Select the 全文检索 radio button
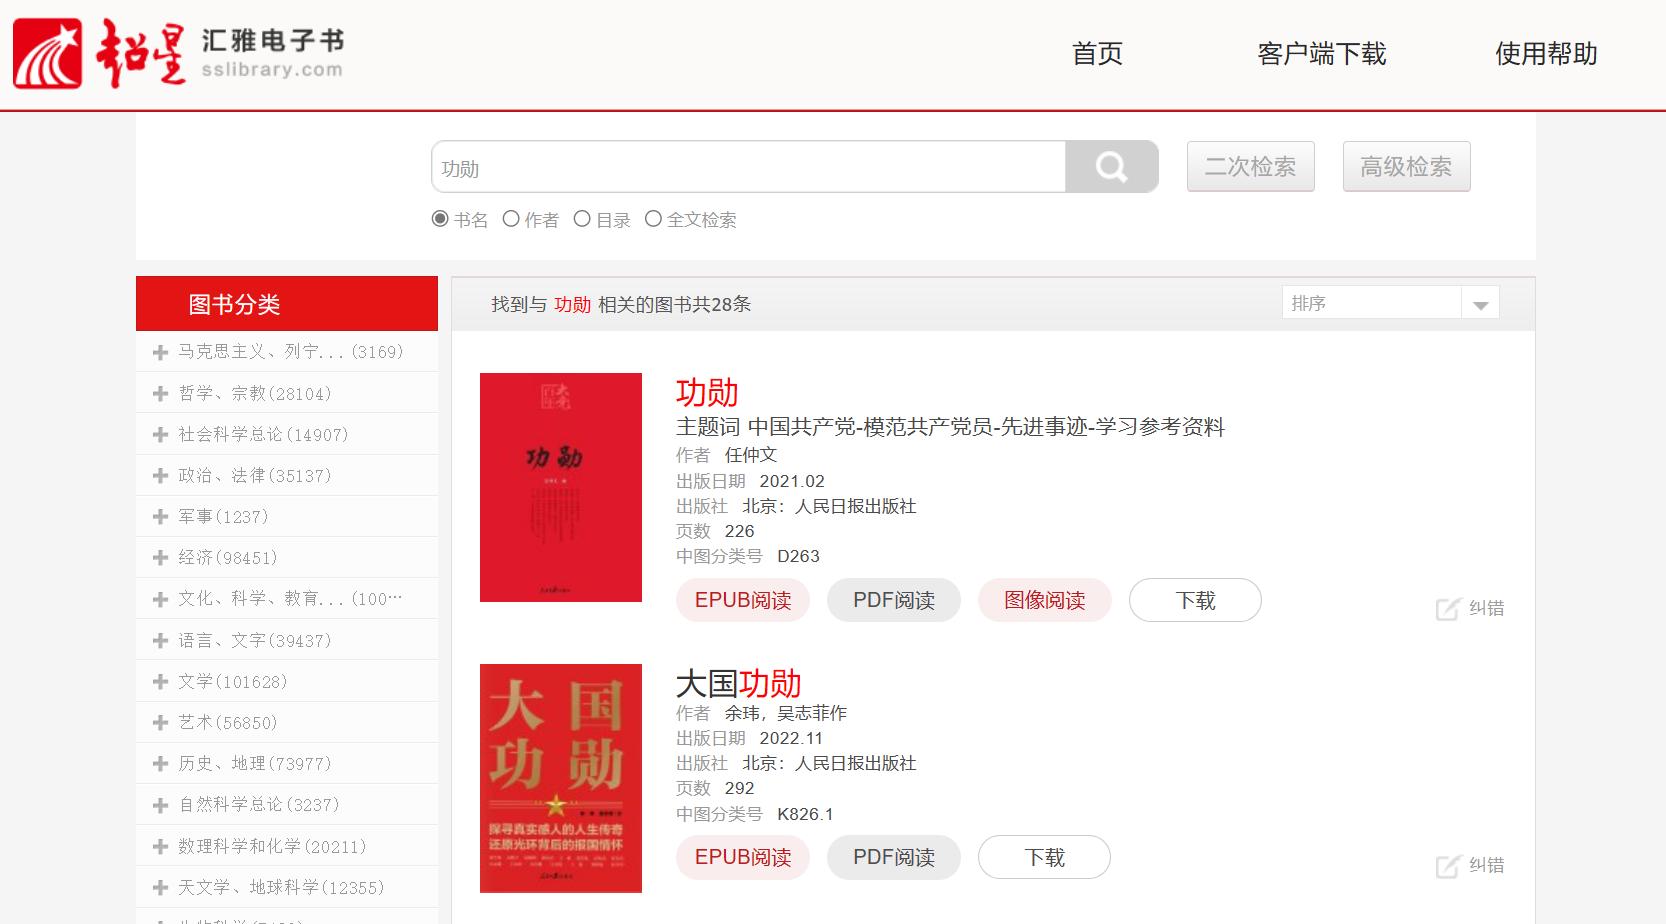This screenshot has height=924, width=1666. pos(653,219)
